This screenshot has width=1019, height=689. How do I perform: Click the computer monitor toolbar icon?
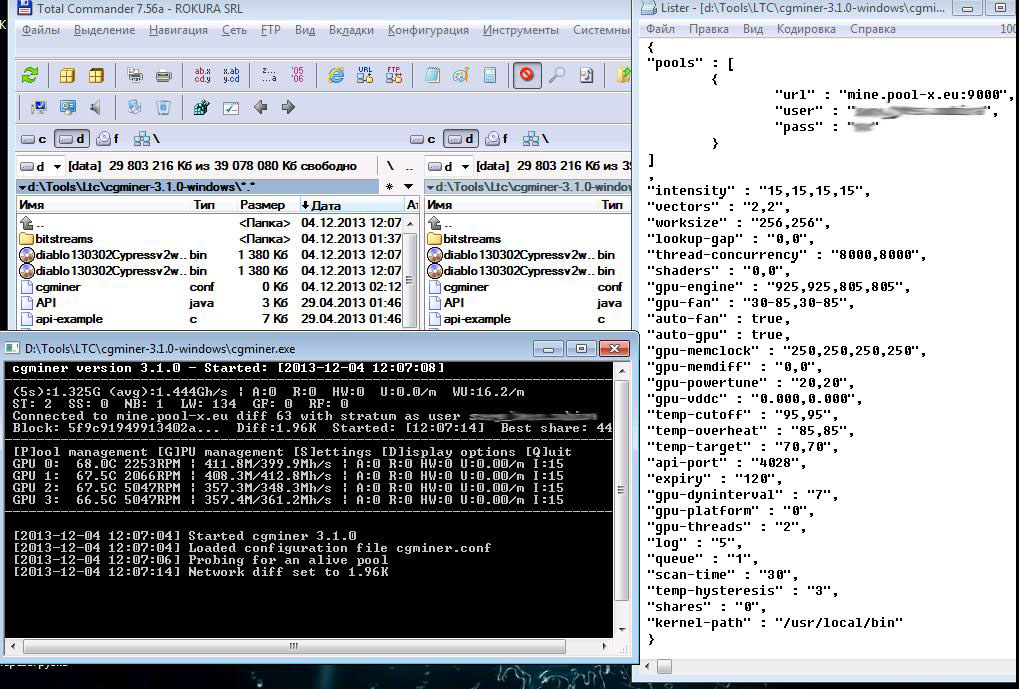39,107
